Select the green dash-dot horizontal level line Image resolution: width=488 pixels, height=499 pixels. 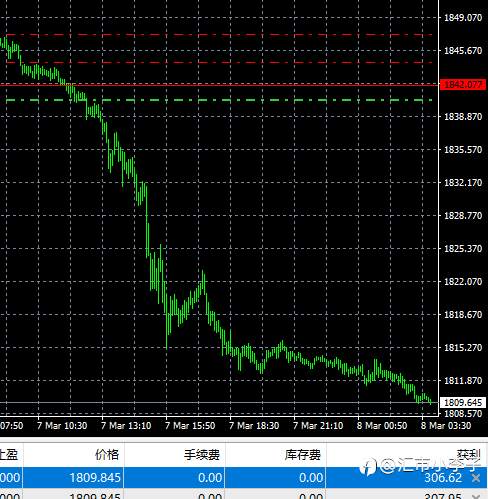tap(219, 100)
